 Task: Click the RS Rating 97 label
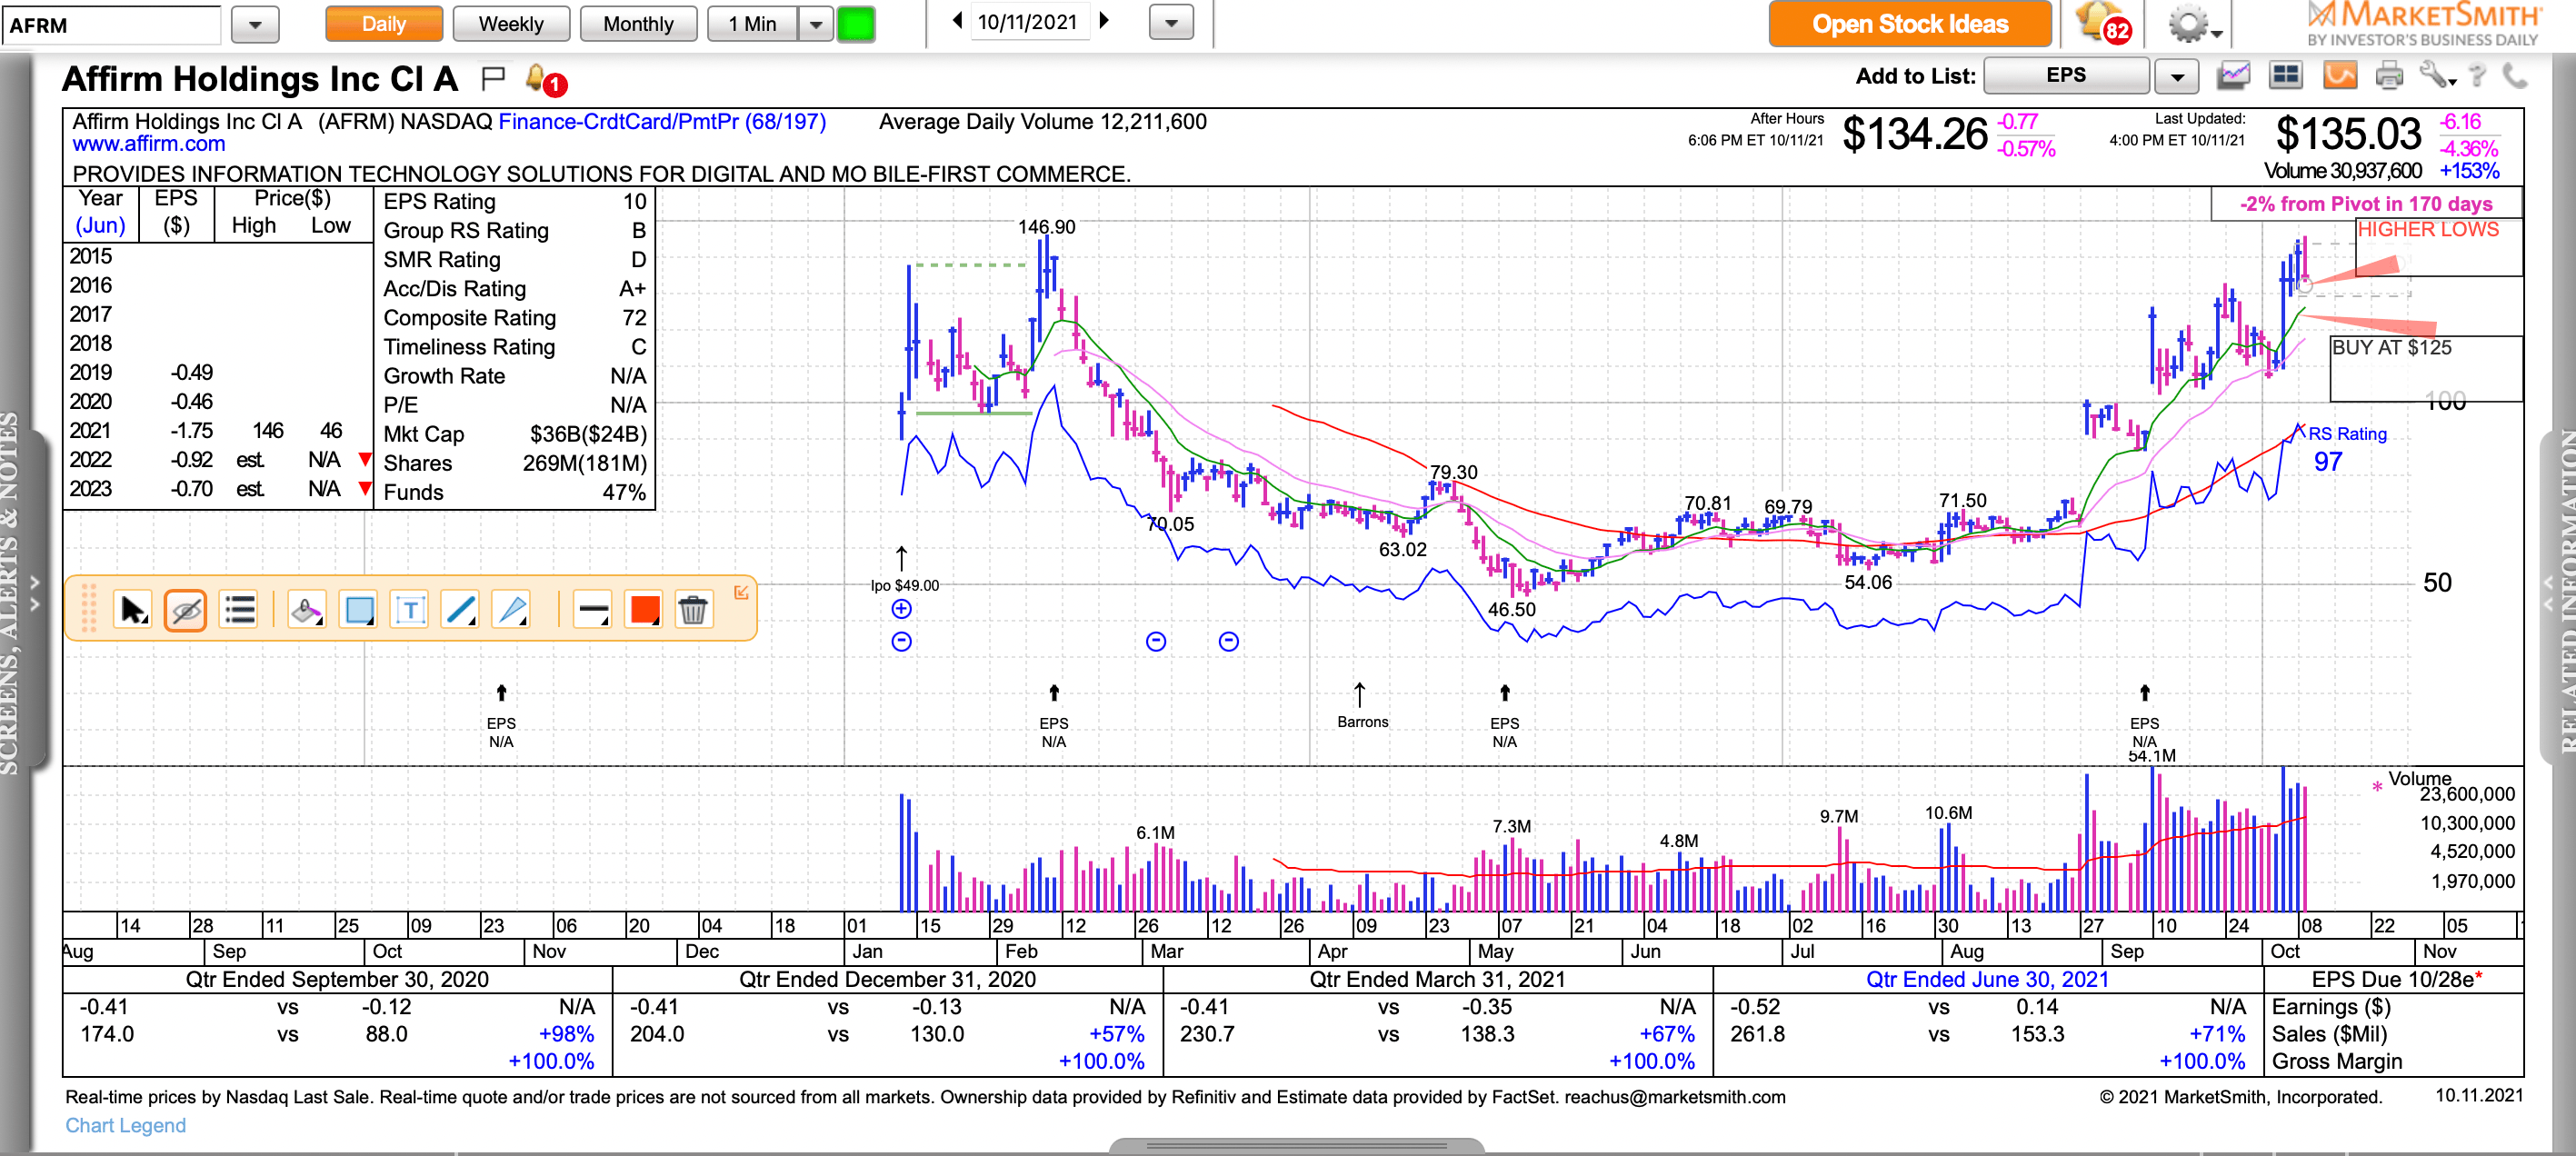click(2346, 448)
